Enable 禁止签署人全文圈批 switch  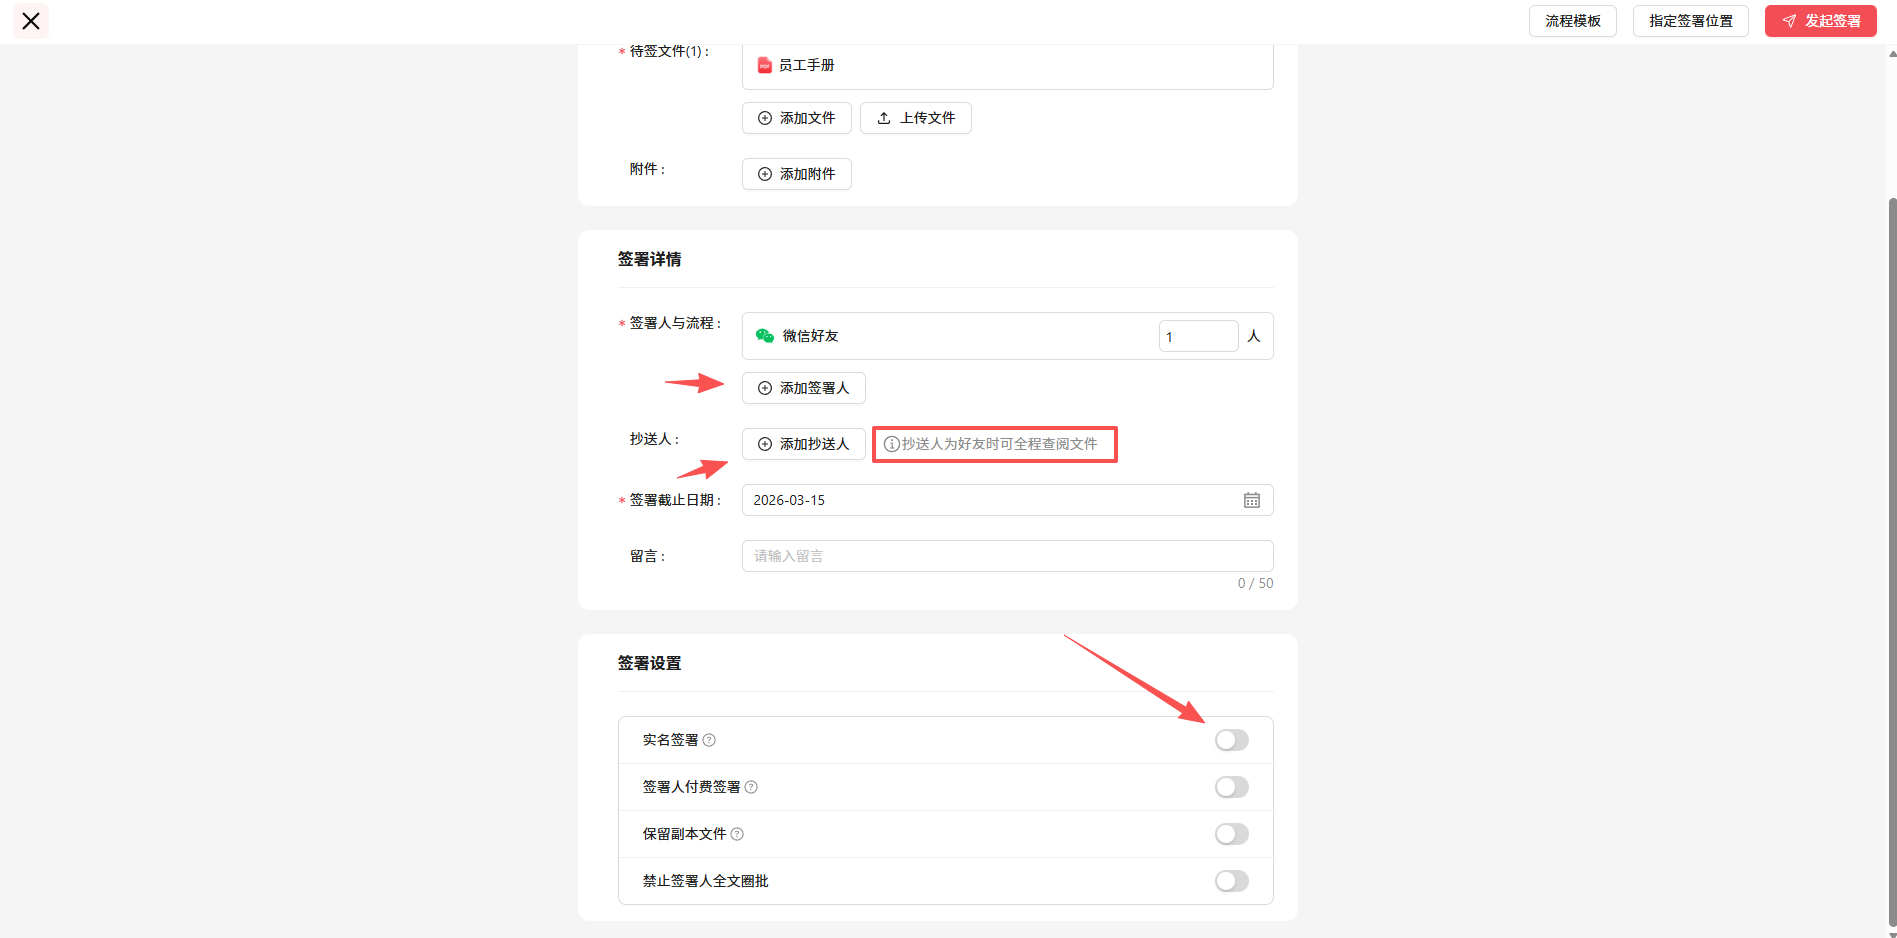coord(1231,881)
